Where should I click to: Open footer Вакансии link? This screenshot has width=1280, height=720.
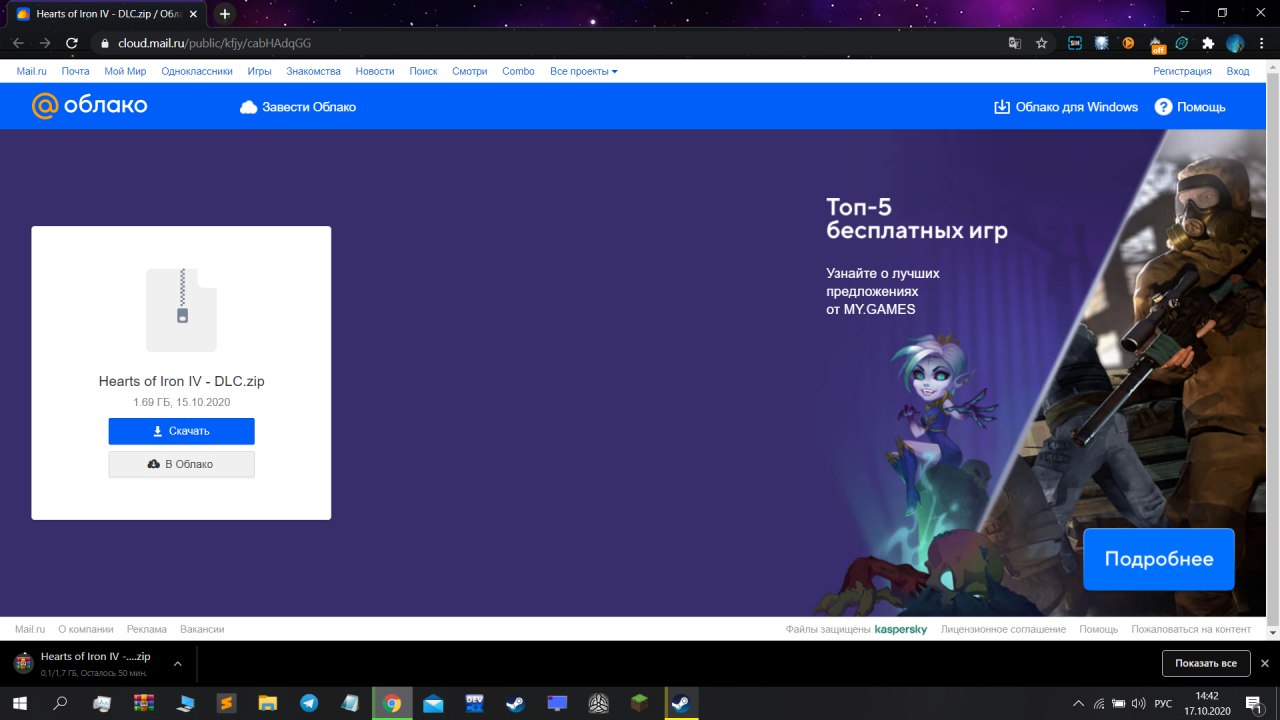coord(202,629)
